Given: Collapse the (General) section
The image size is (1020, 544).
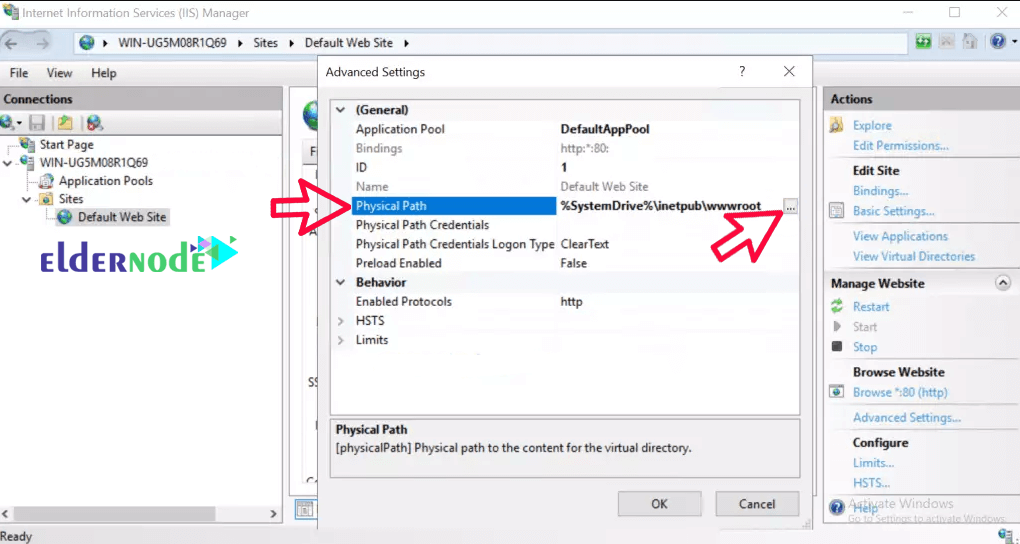Looking at the screenshot, I should [x=340, y=110].
